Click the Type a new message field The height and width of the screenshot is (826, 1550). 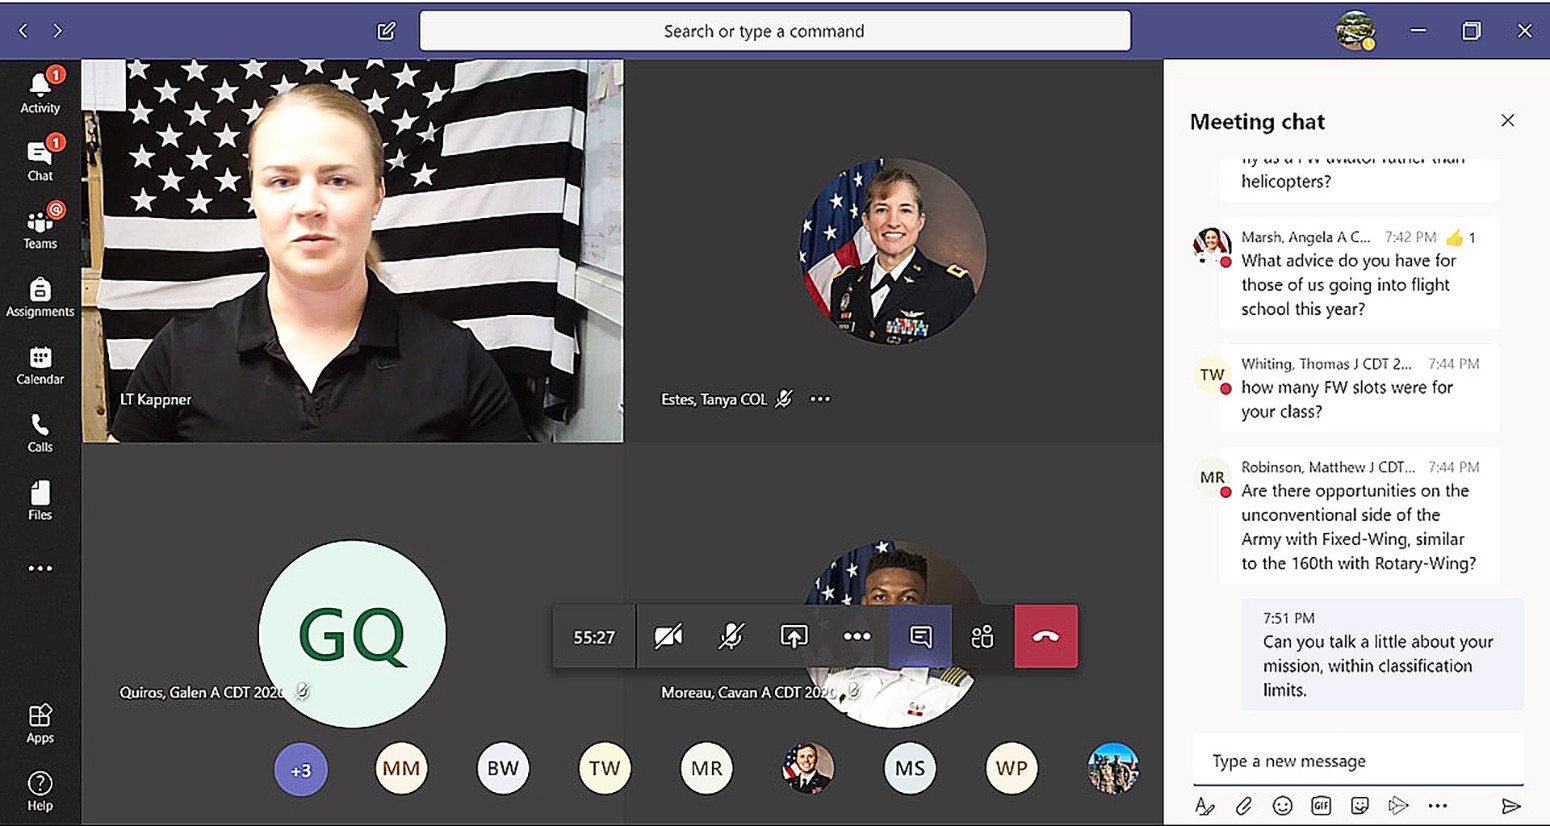click(x=1358, y=761)
